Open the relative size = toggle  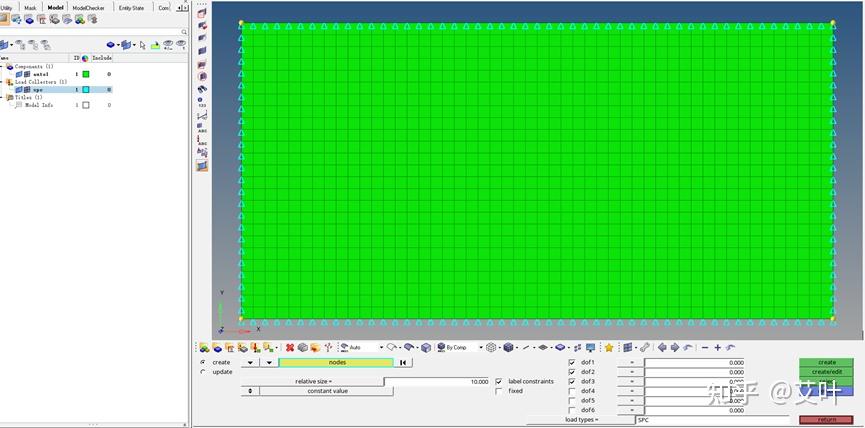click(312, 382)
